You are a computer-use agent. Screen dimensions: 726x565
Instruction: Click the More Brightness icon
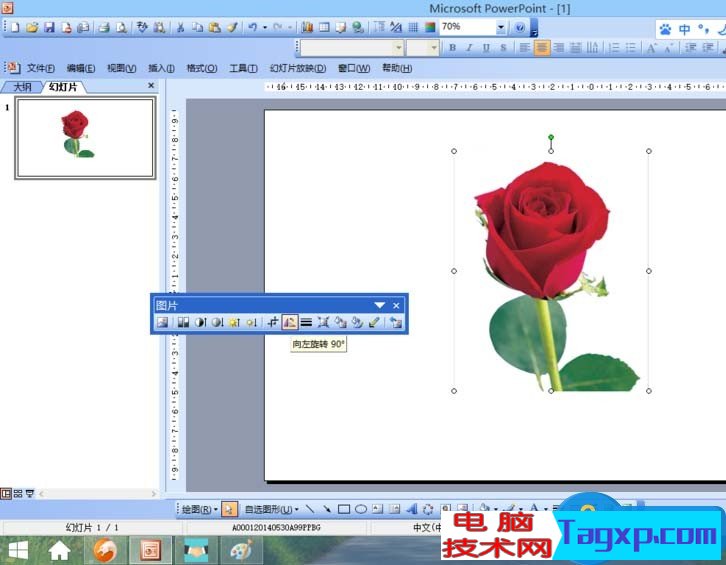234,323
